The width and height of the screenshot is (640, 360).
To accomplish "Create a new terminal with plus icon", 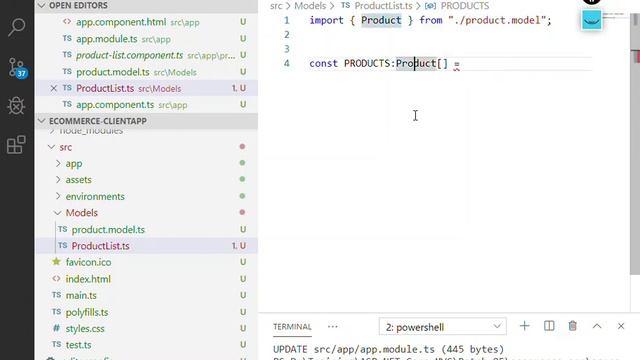I will 524,326.
